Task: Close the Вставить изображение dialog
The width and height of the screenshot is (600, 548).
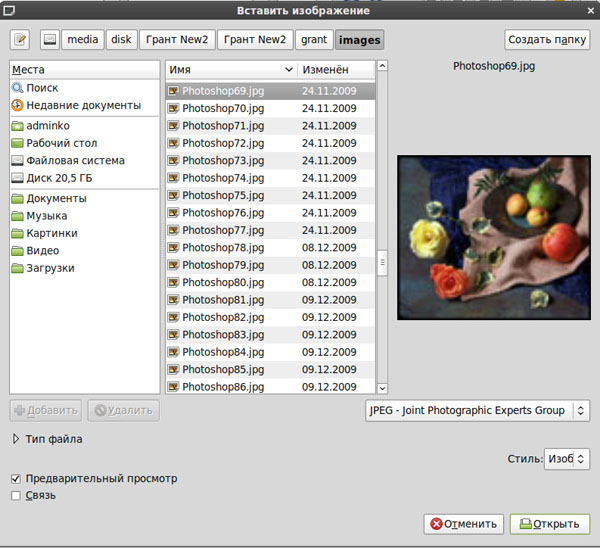Action: pos(590,11)
